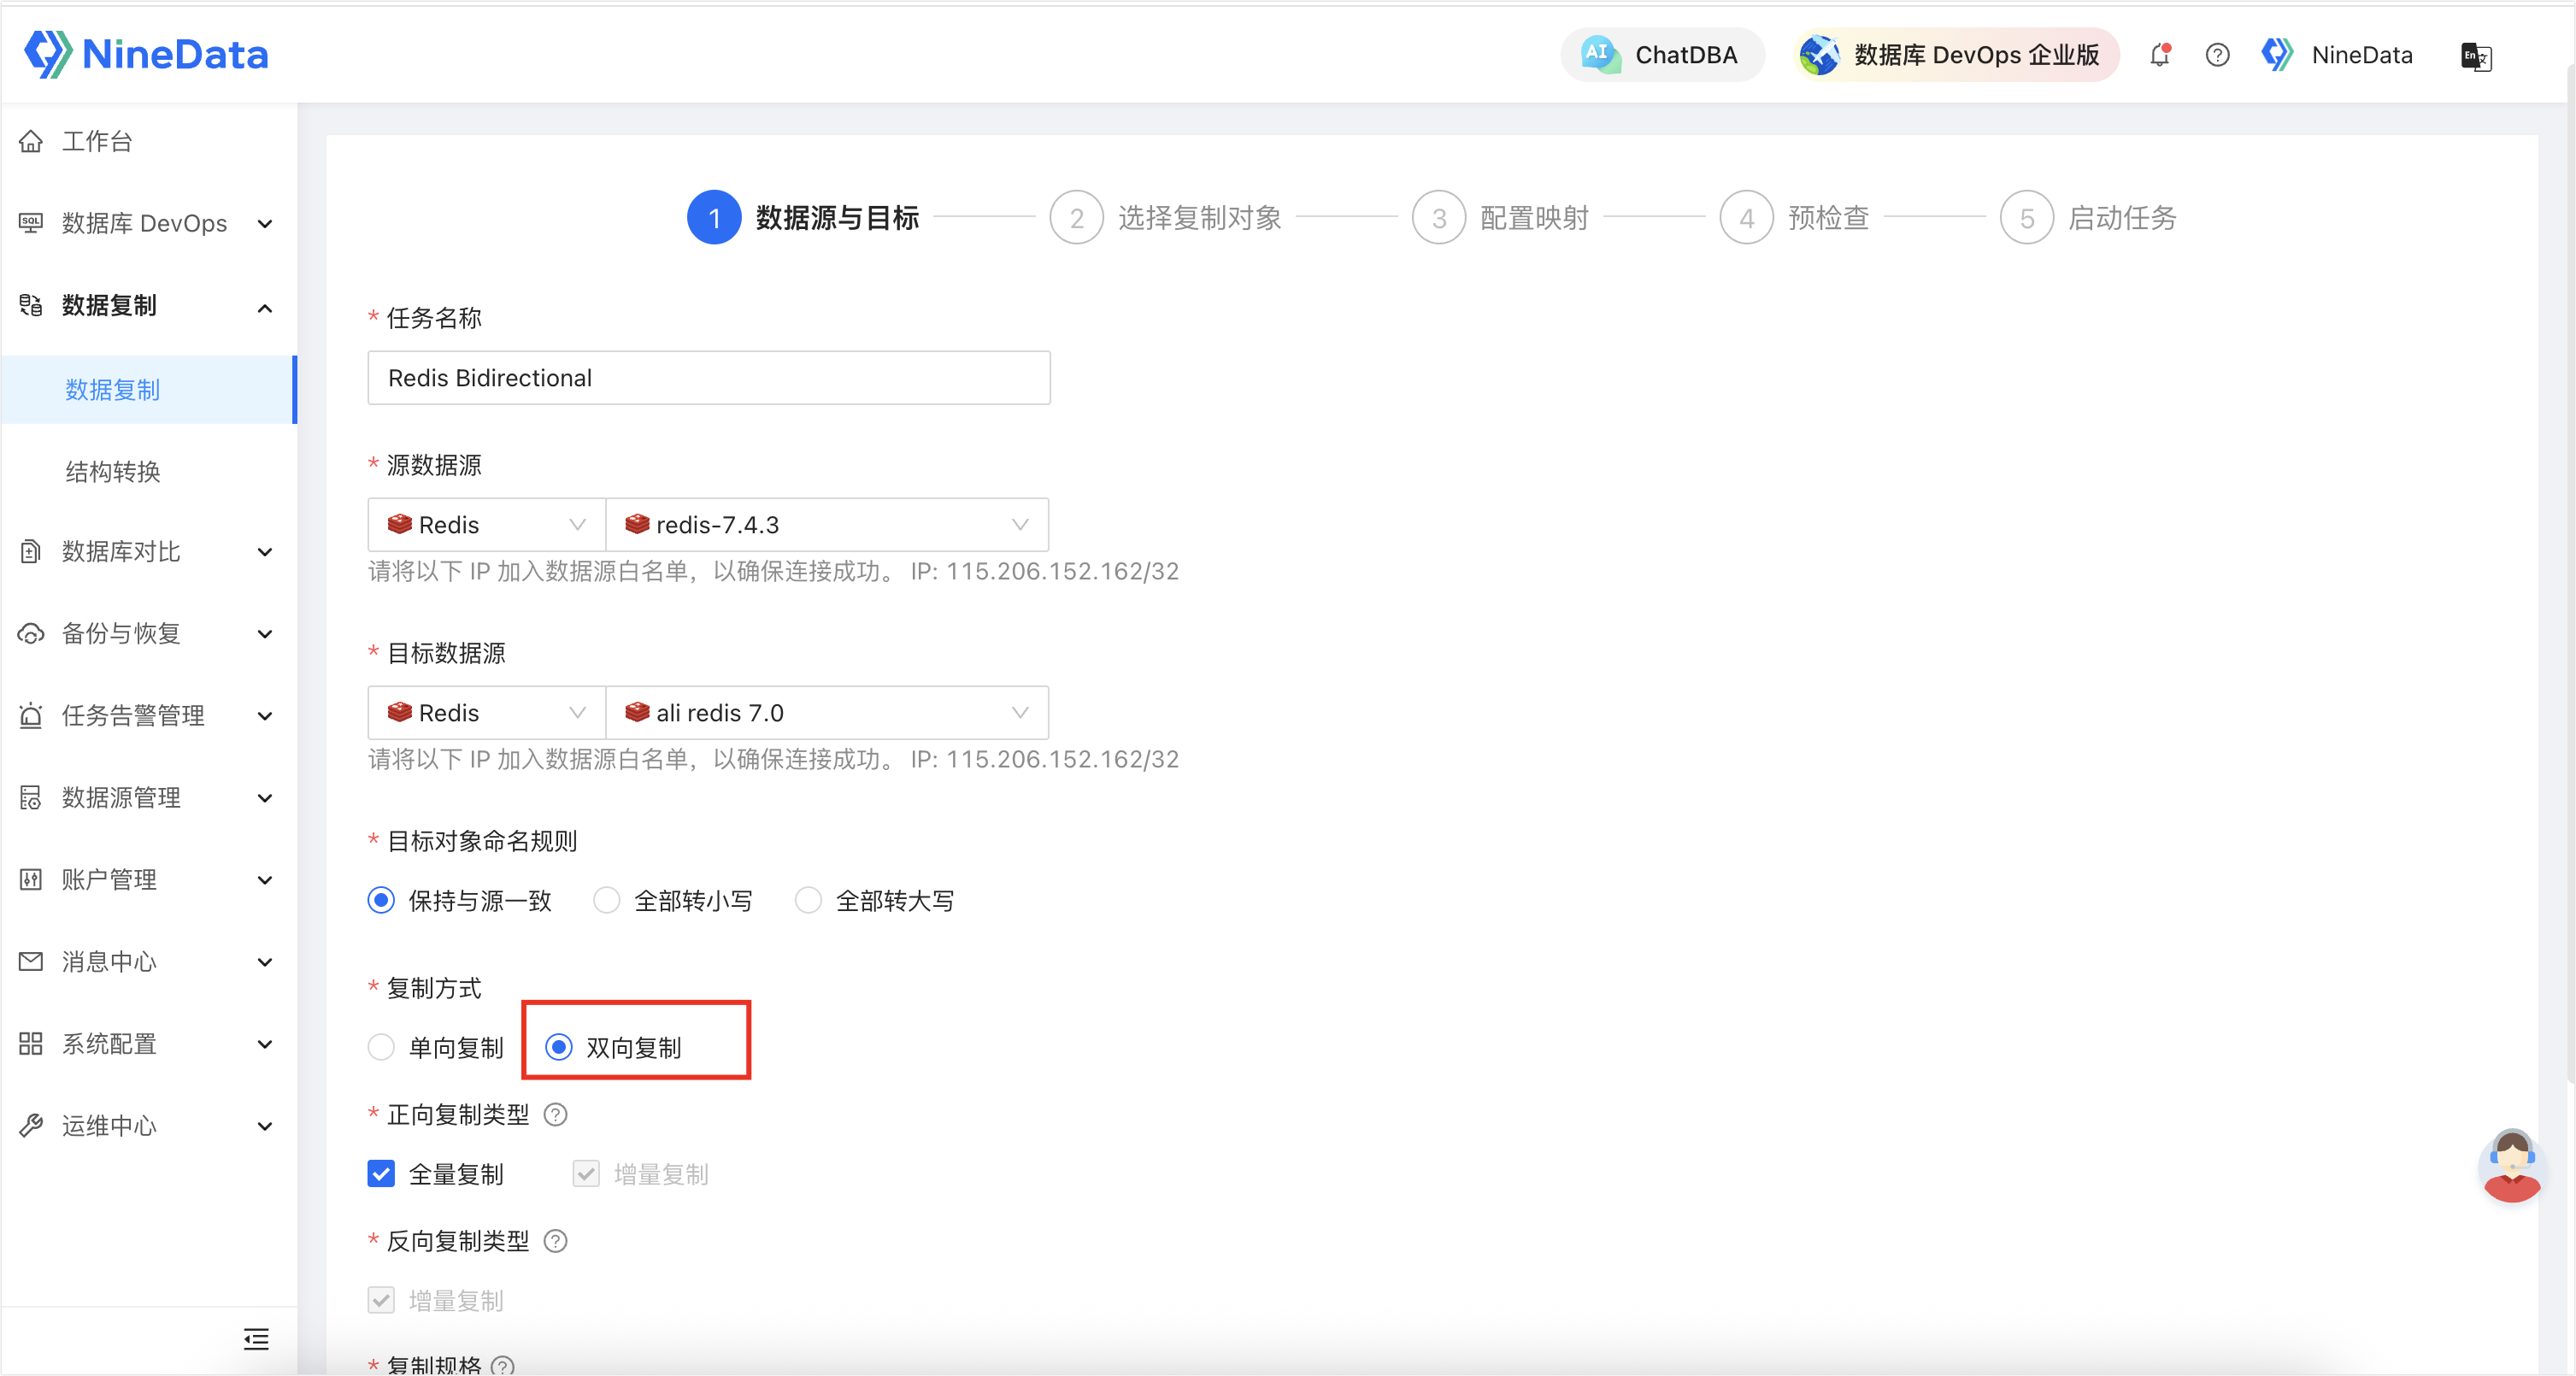Screen dimensions: 2576x1376
Task: Expand the 数据库 DevOps menu chevron
Action: pyautogui.click(x=265, y=224)
